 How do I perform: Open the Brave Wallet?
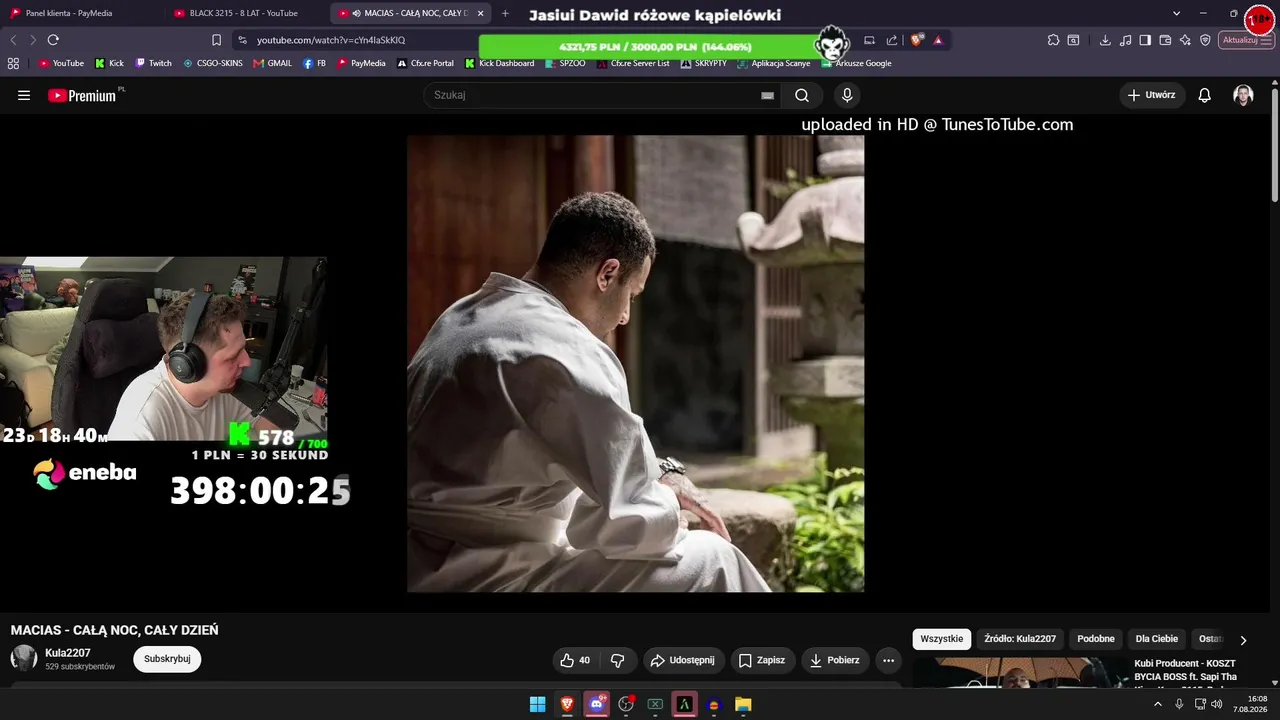coord(1165,40)
